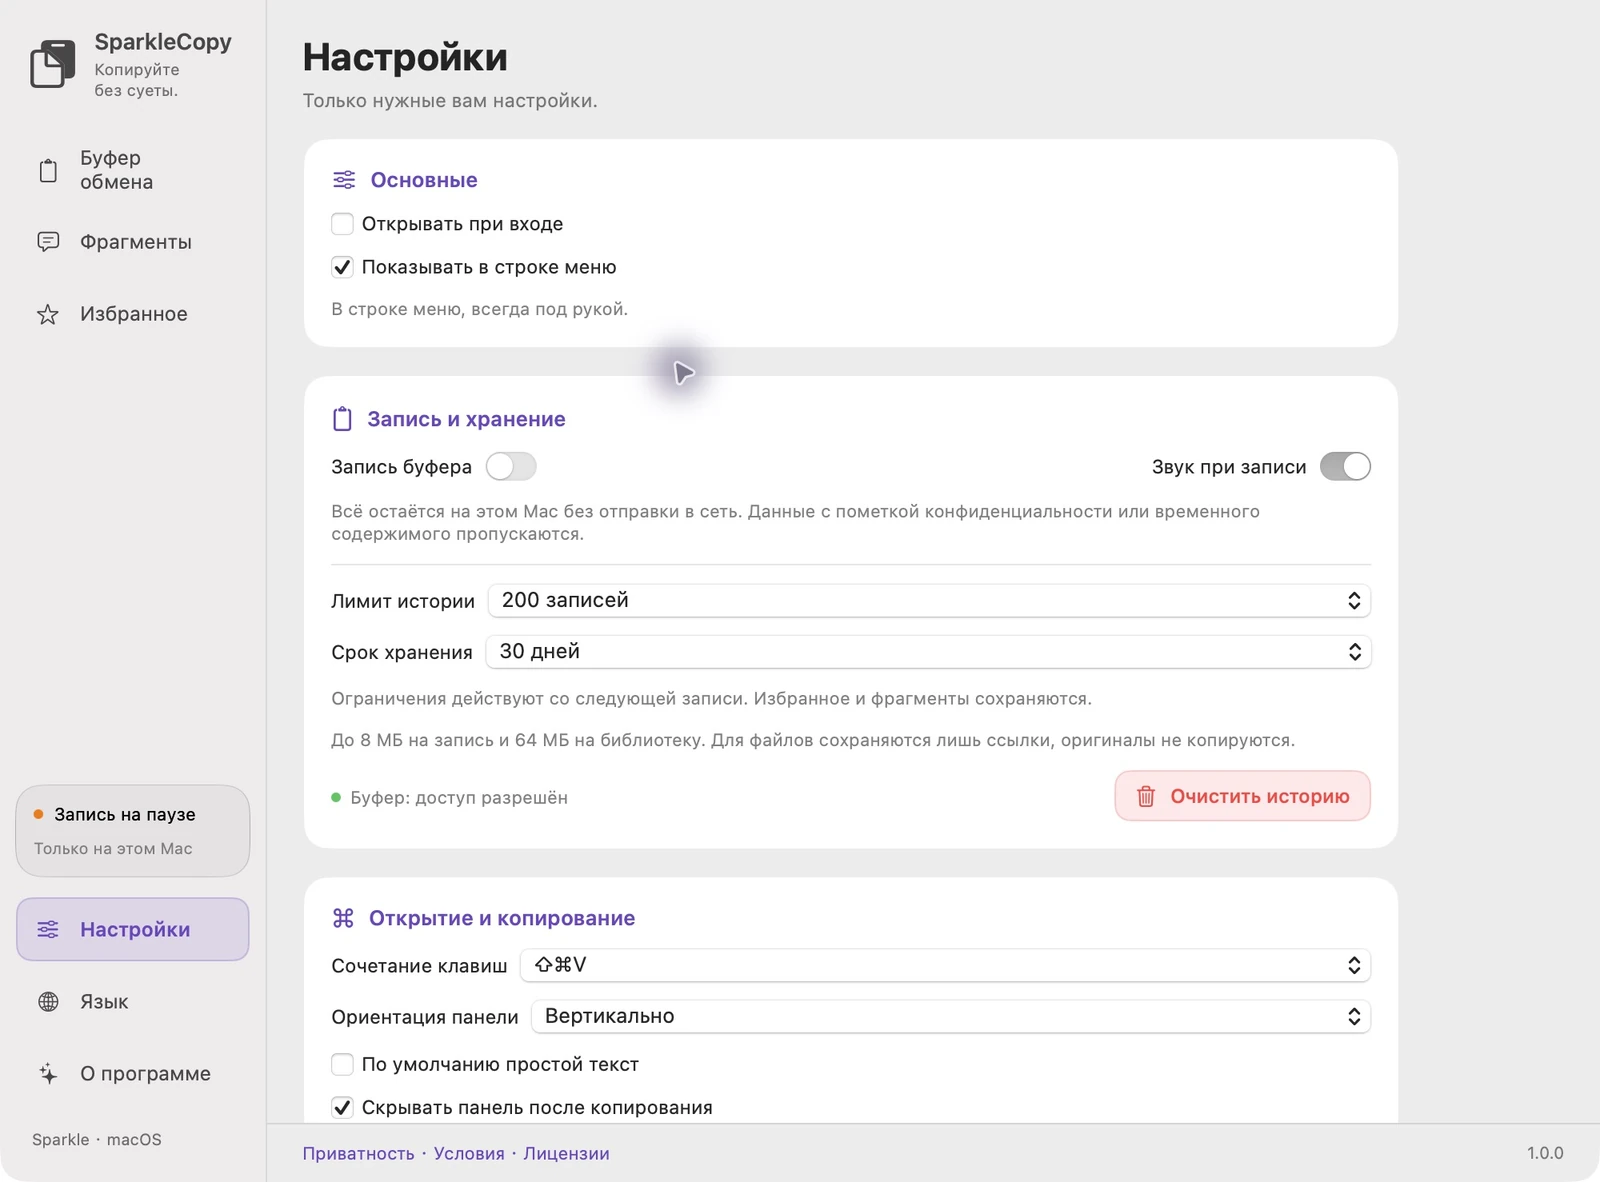The height and width of the screenshot is (1182, 1600).
Task: Open the Лицензии footer link
Action: (566, 1153)
